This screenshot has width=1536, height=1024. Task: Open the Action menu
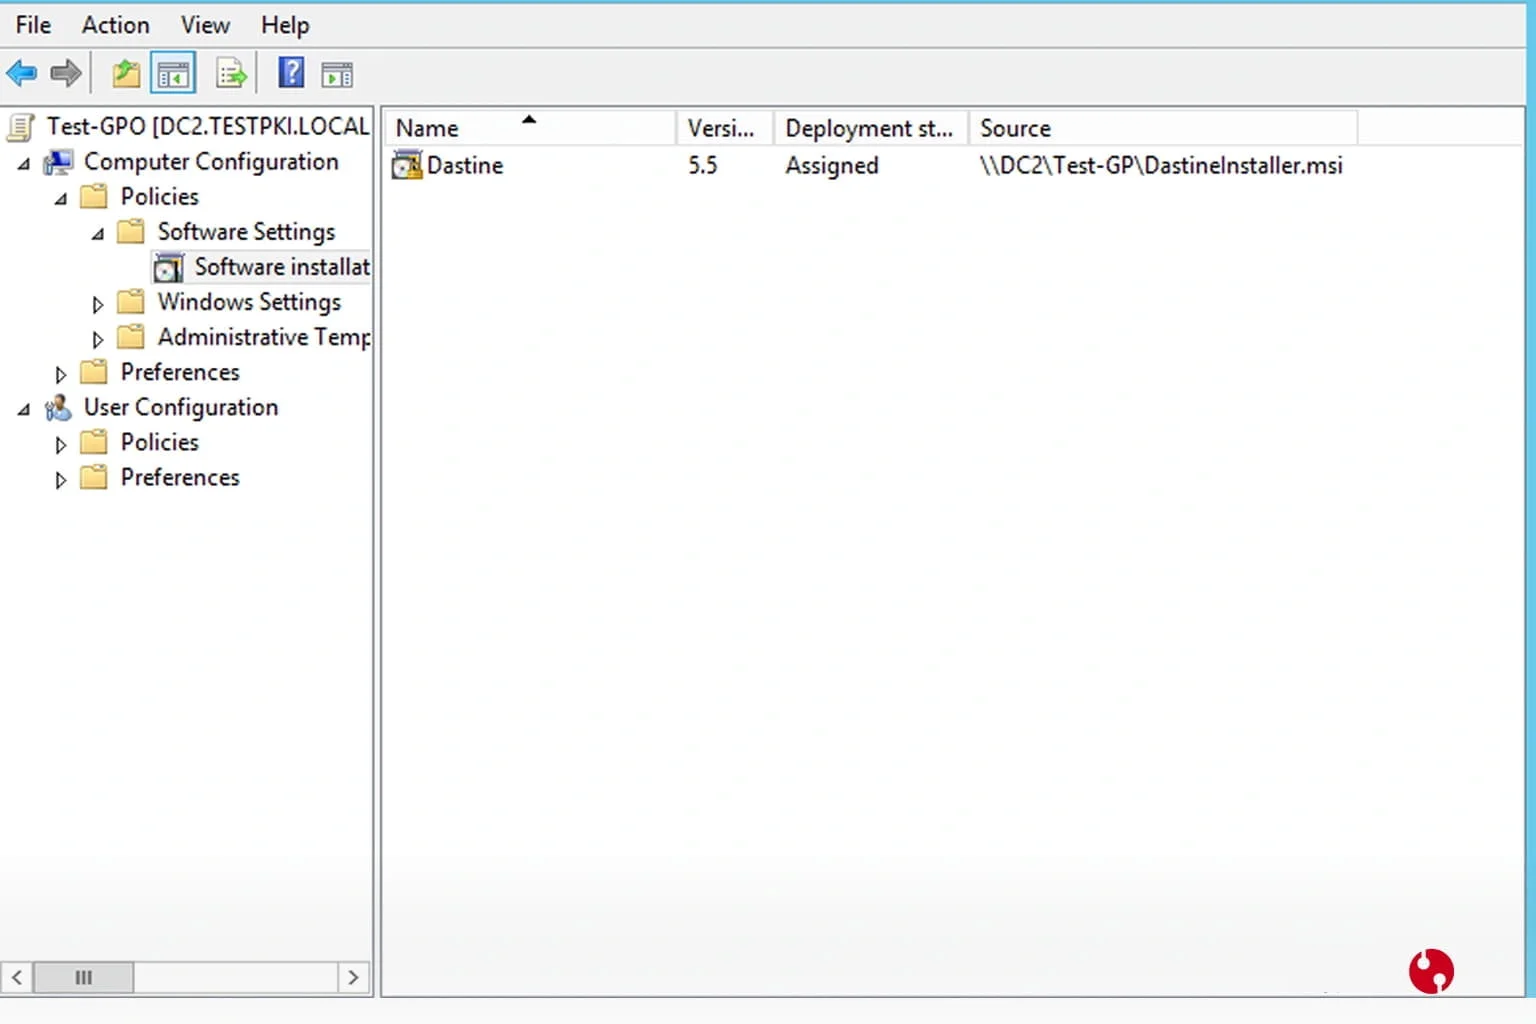[116, 25]
